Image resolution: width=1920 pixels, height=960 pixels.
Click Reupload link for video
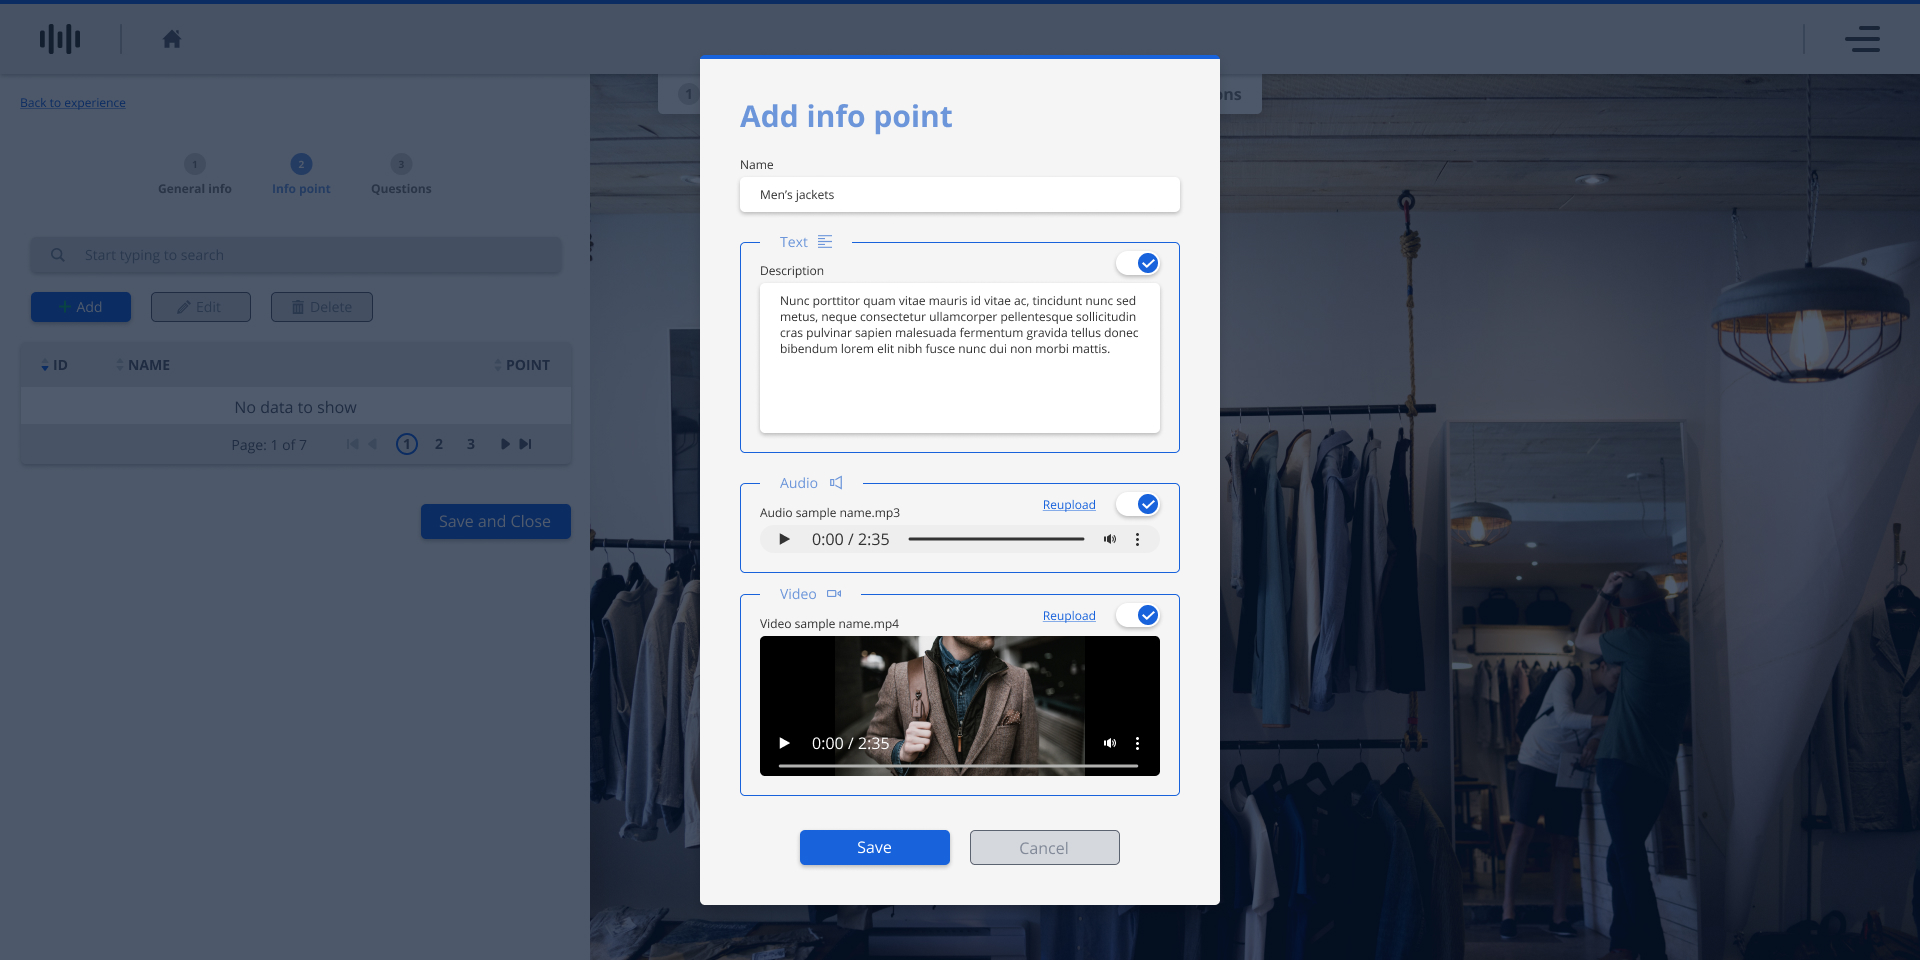click(1069, 616)
